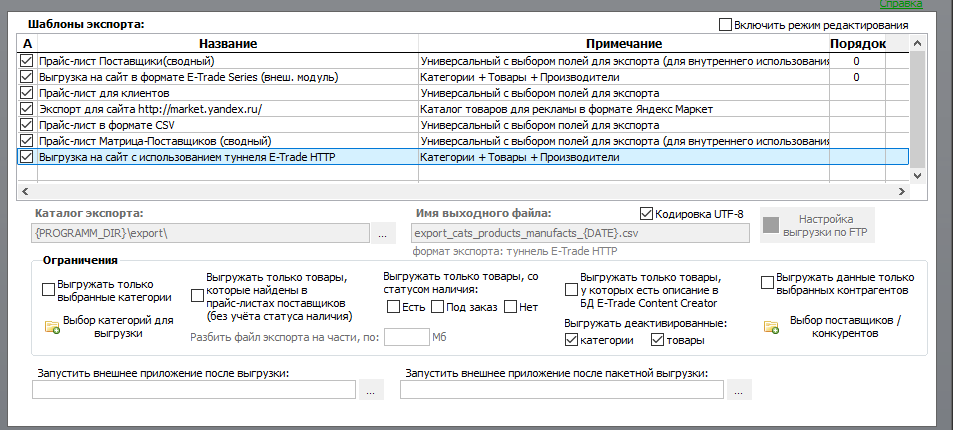Browse app to run after выгрузки

click(x=371, y=390)
